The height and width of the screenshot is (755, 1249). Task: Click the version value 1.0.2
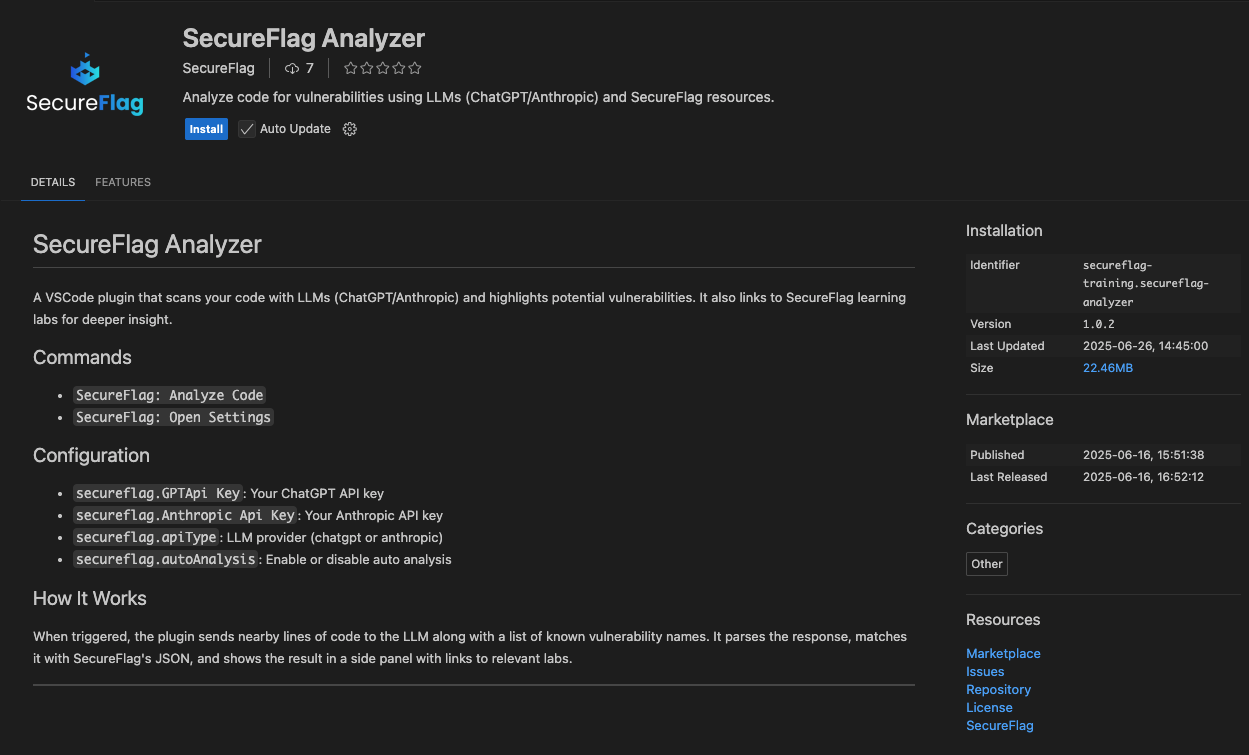point(1097,324)
